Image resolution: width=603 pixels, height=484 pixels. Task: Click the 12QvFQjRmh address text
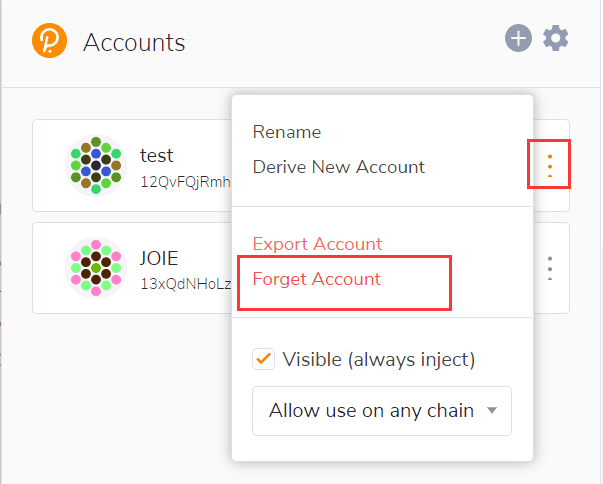coord(185,182)
